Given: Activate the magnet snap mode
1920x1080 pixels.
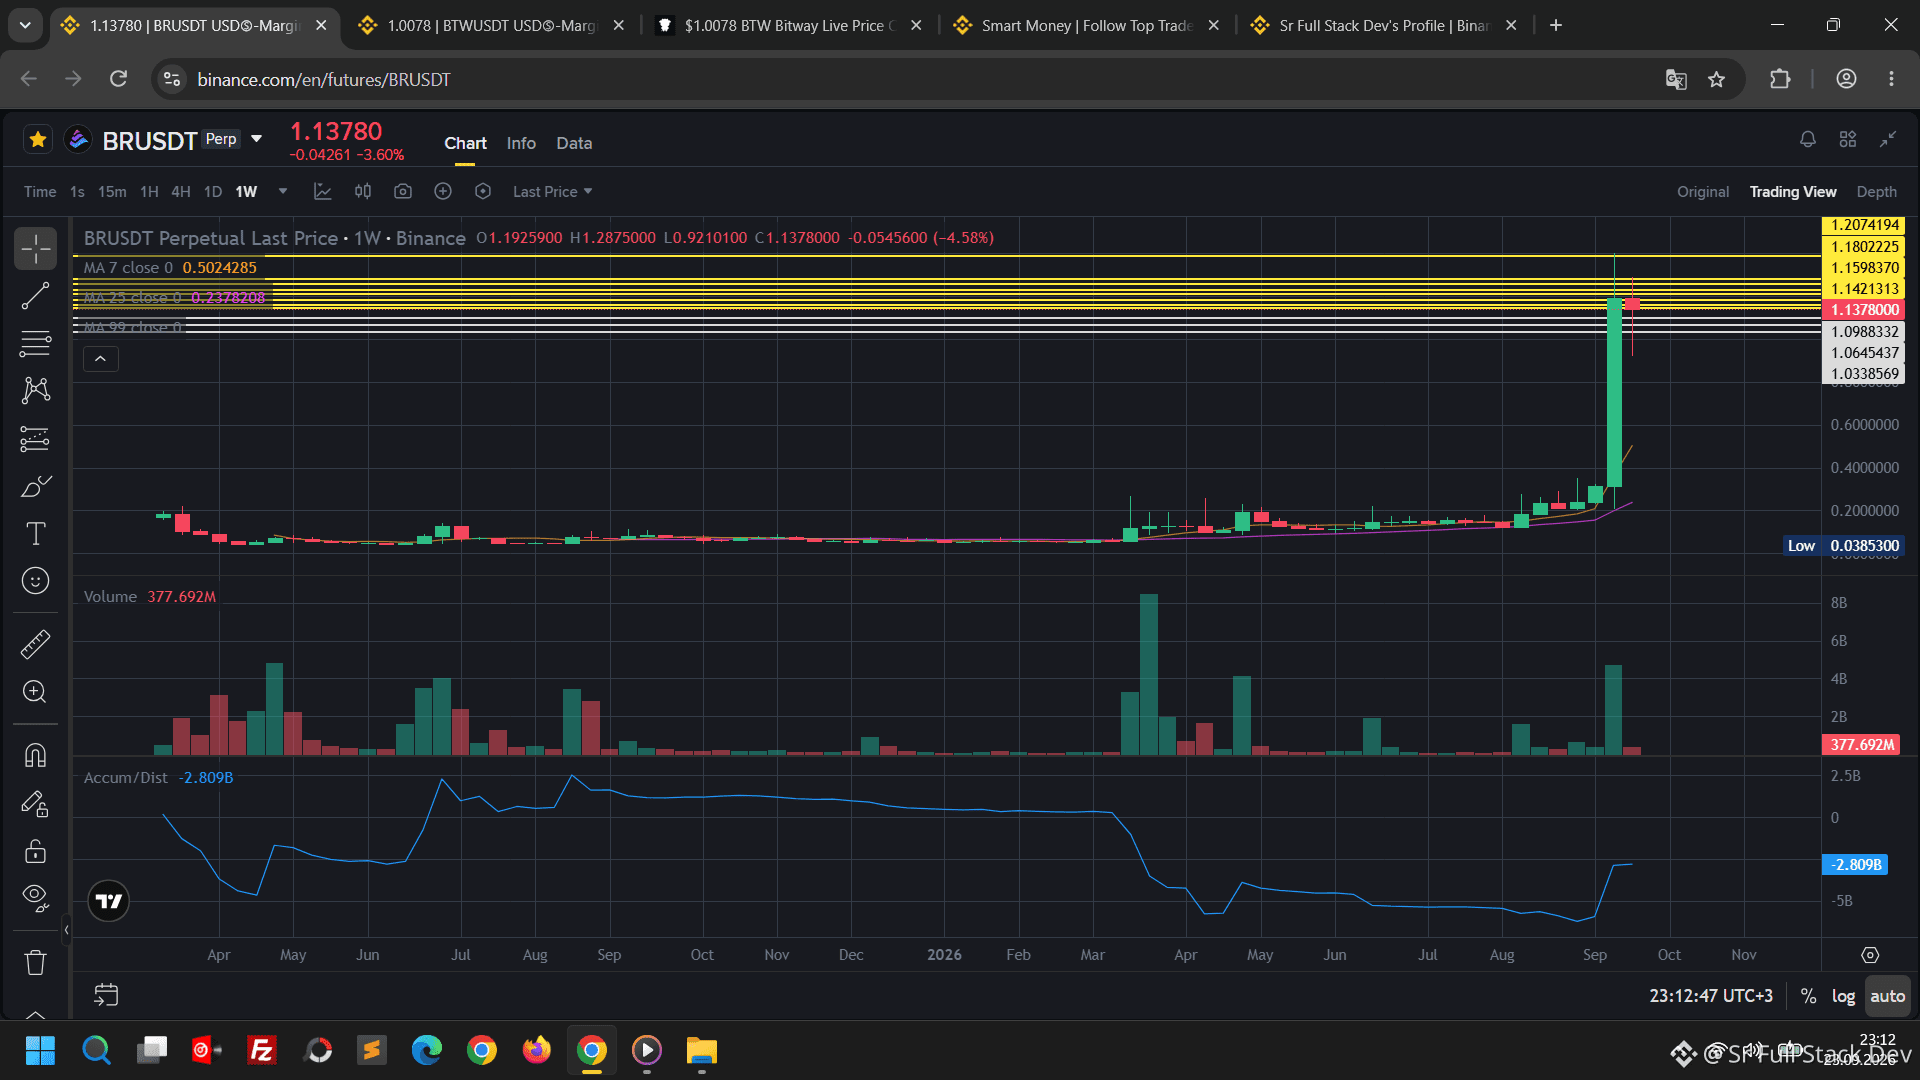Looking at the screenshot, I should point(35,755).
